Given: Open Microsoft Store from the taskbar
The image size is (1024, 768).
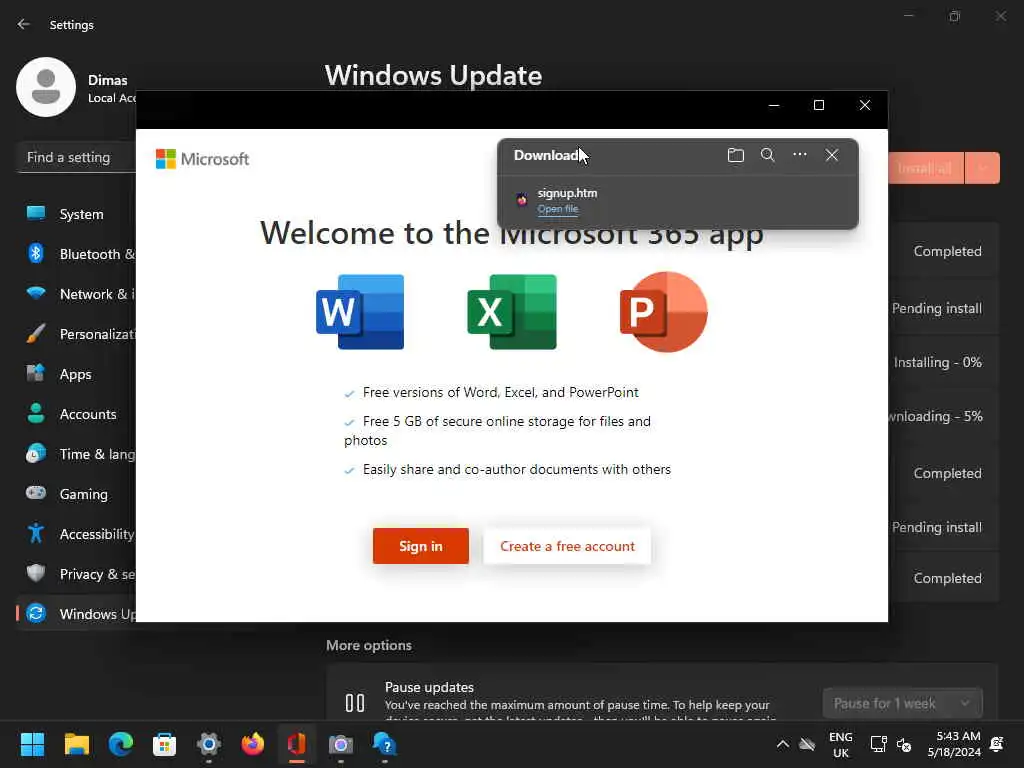Looking at the screenshot, I should pos(165,744).
